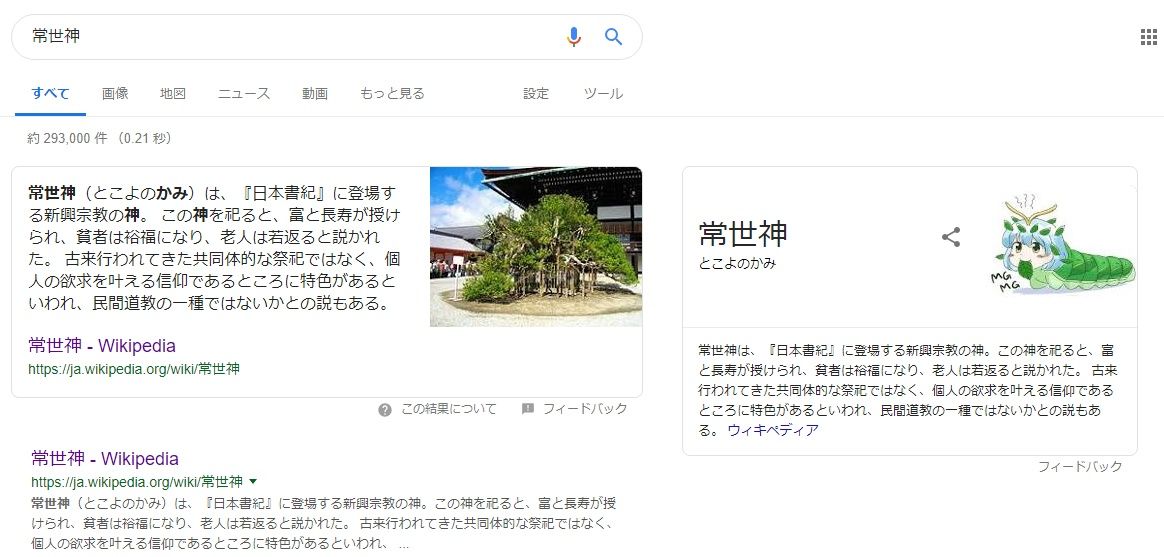This screenshot has height=557, width=1164.
Task: Open the もっと見る menu
Action: (x=392, y=94)
